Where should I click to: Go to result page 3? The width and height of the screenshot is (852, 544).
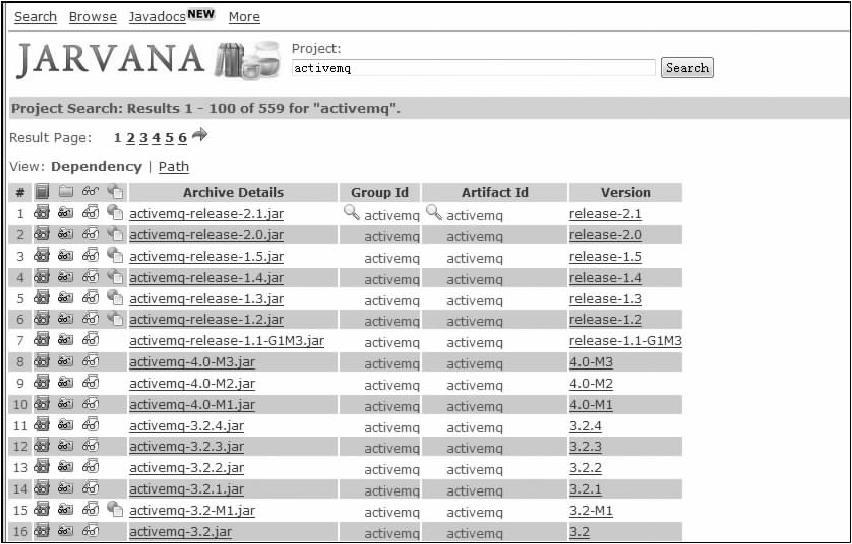tap(143, 138)
